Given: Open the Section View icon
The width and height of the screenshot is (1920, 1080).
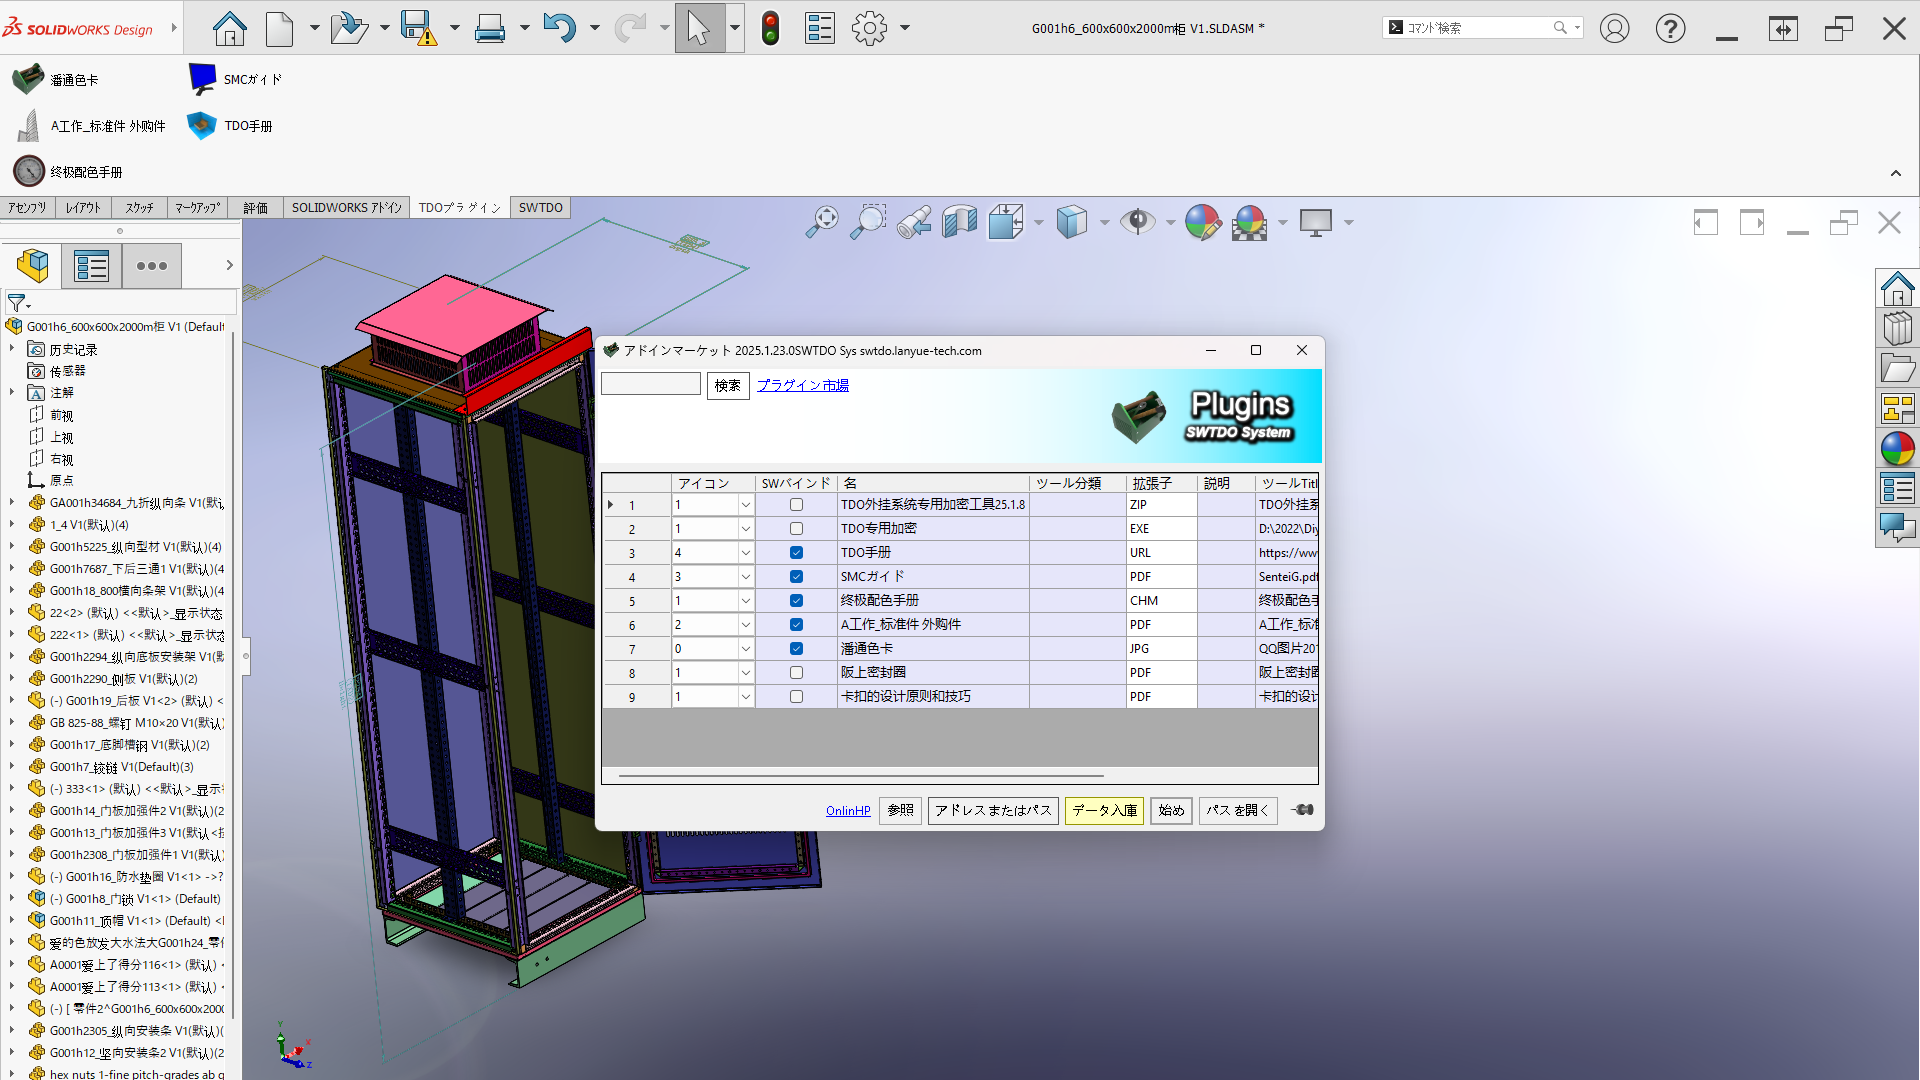Looking at the screenshot, I should click(x=960, y=222).
